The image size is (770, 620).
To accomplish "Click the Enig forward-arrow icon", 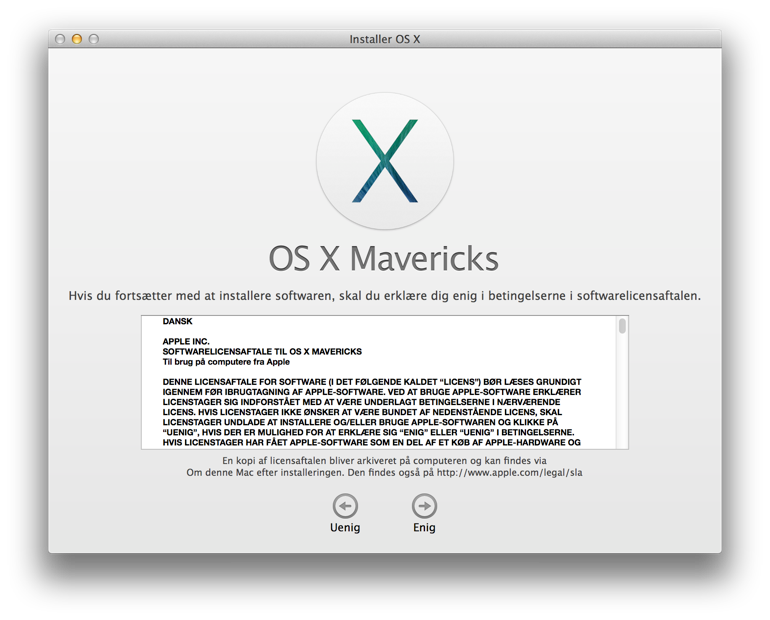I will pyautogui.click(x=424, y=506).
